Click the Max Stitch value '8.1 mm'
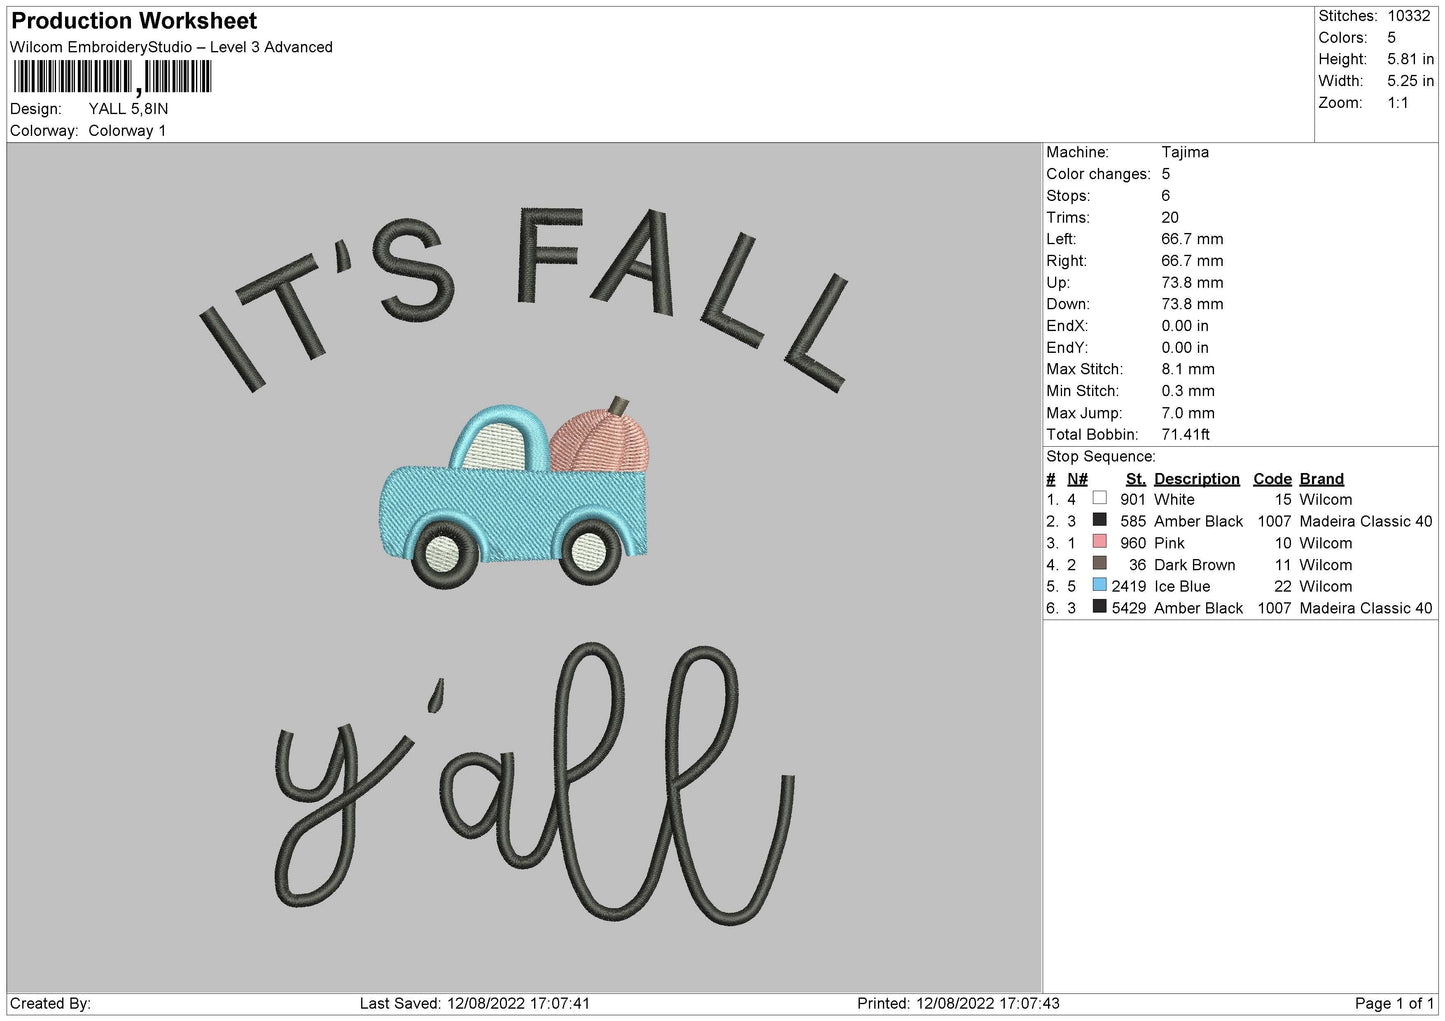1445x1021 pixels. (1188, 369)
